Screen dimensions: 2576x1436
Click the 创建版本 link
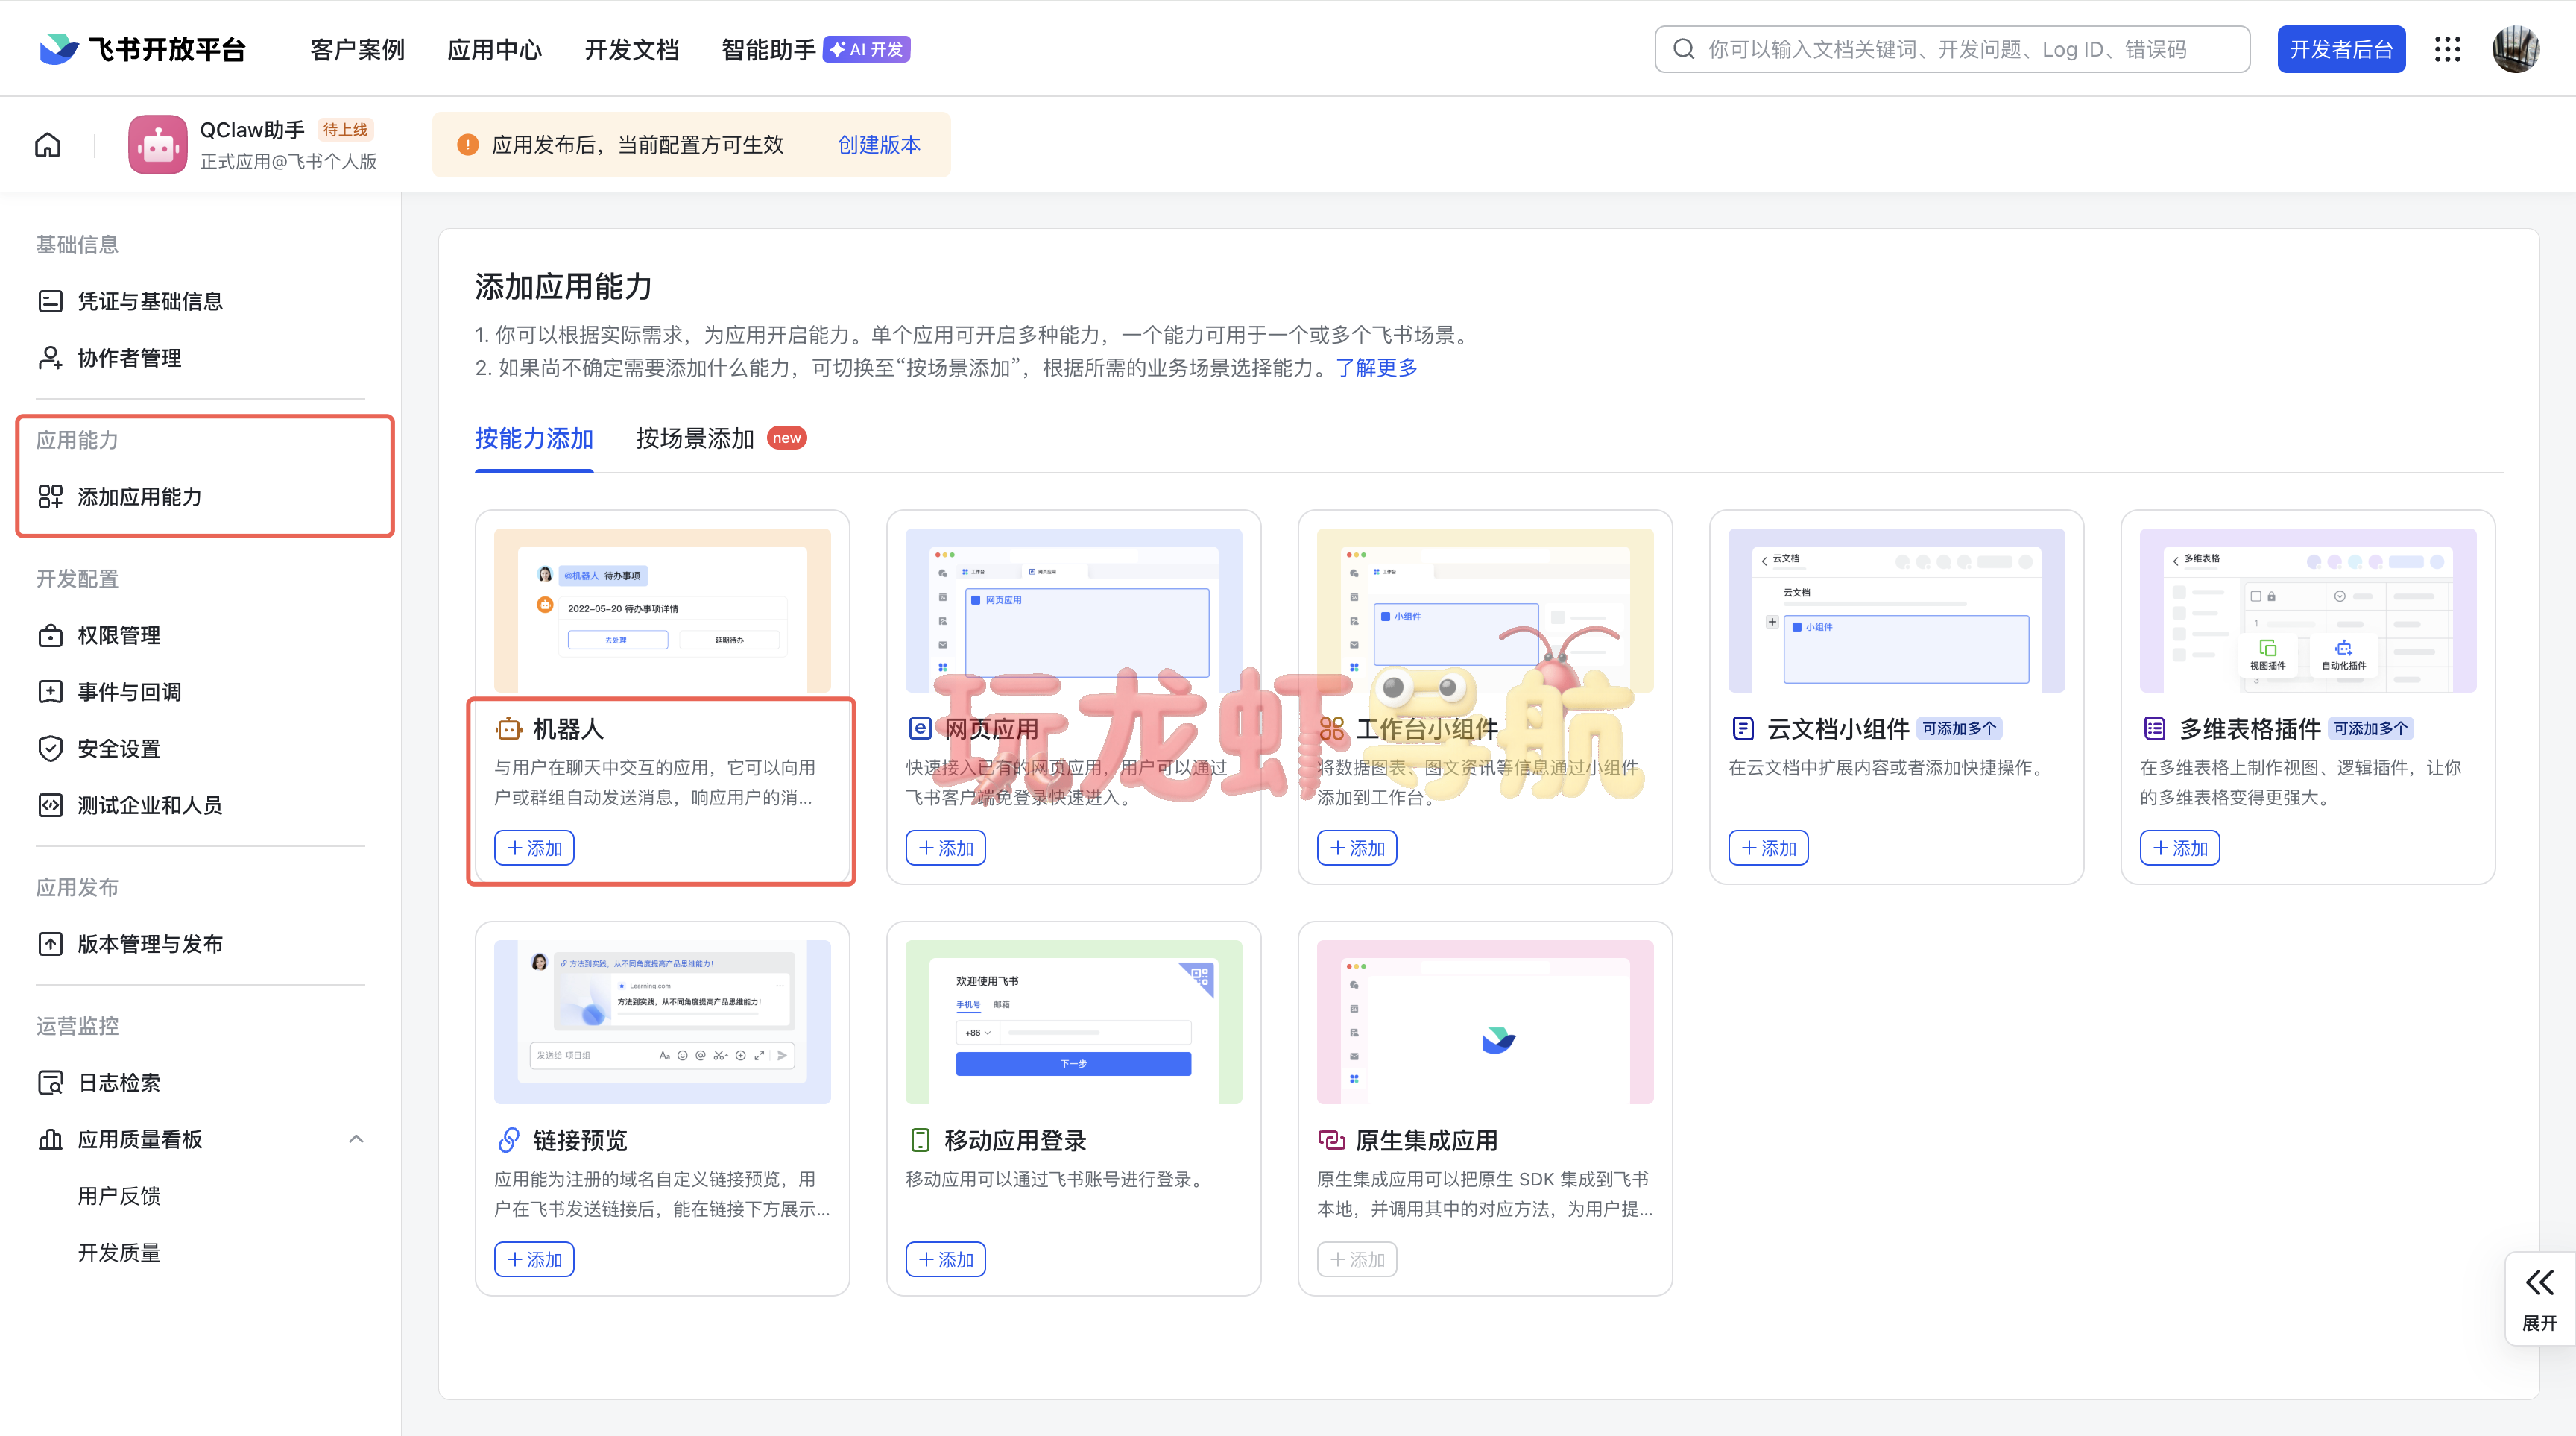point(879,145)
